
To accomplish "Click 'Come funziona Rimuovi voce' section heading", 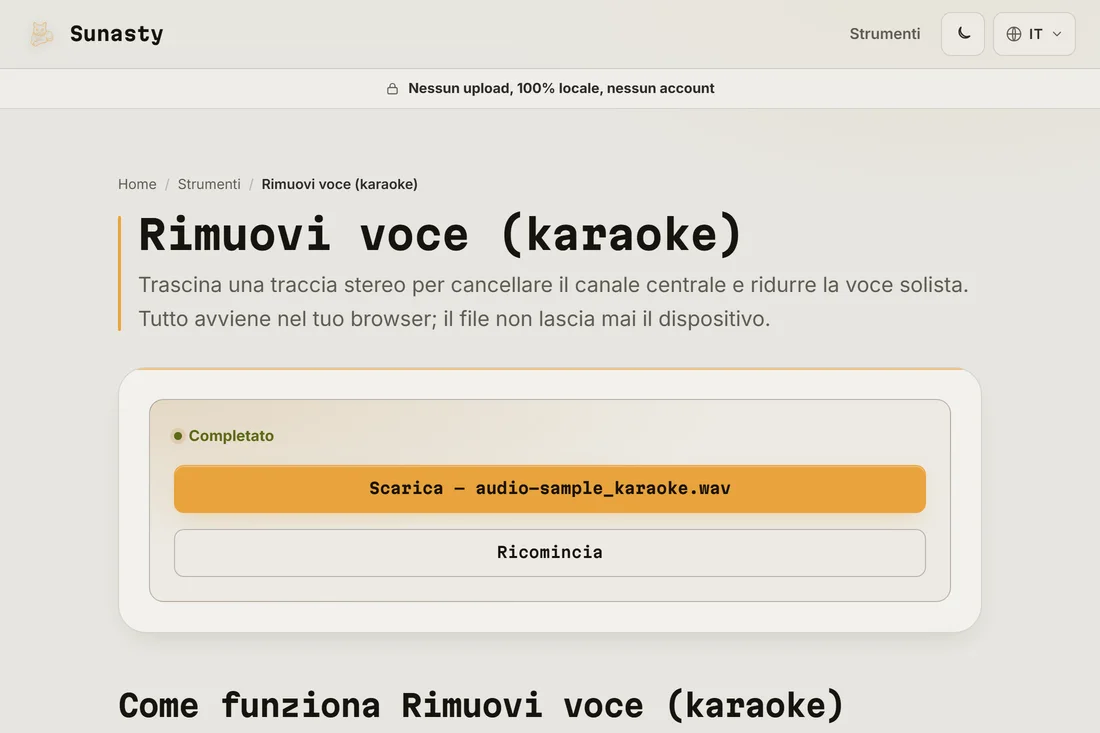I will (481, 706).
